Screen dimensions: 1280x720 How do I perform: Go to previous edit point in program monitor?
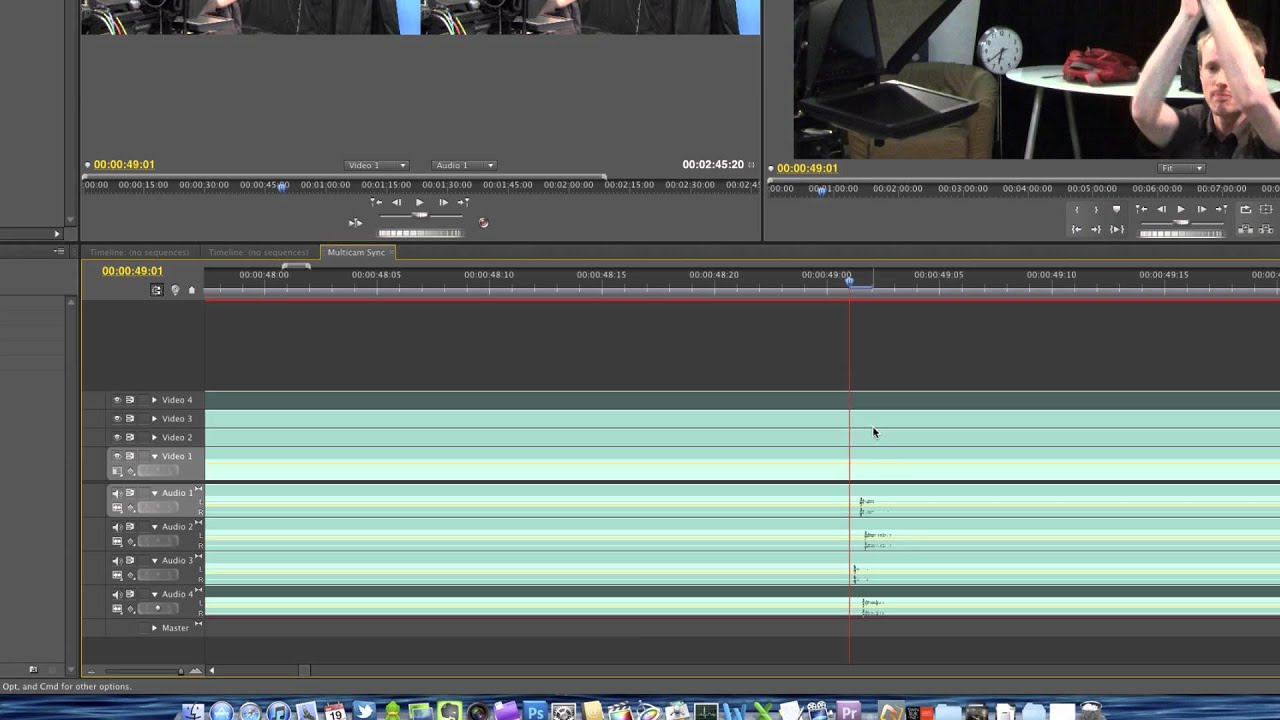tap(1141, 209)
